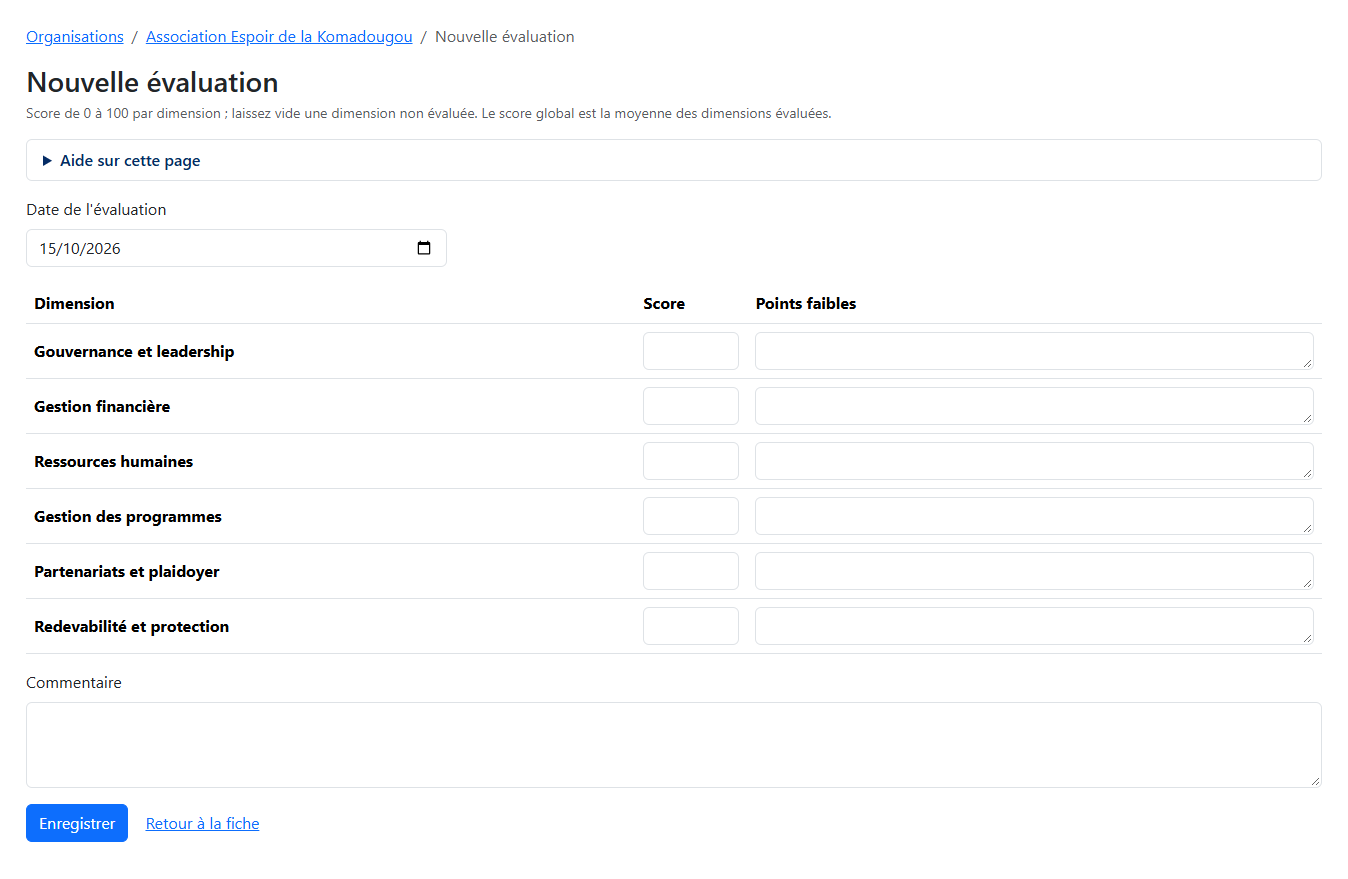Focus Points faibles box for Redevabilité et protection
The width and height of the screenshot is (1348, 879).
click(x=1034, y=626)
